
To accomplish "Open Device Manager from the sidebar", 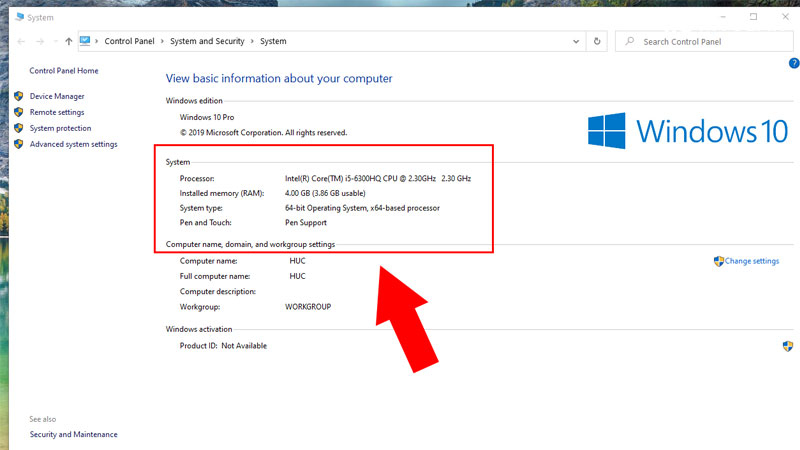I will tap(57, 96).
